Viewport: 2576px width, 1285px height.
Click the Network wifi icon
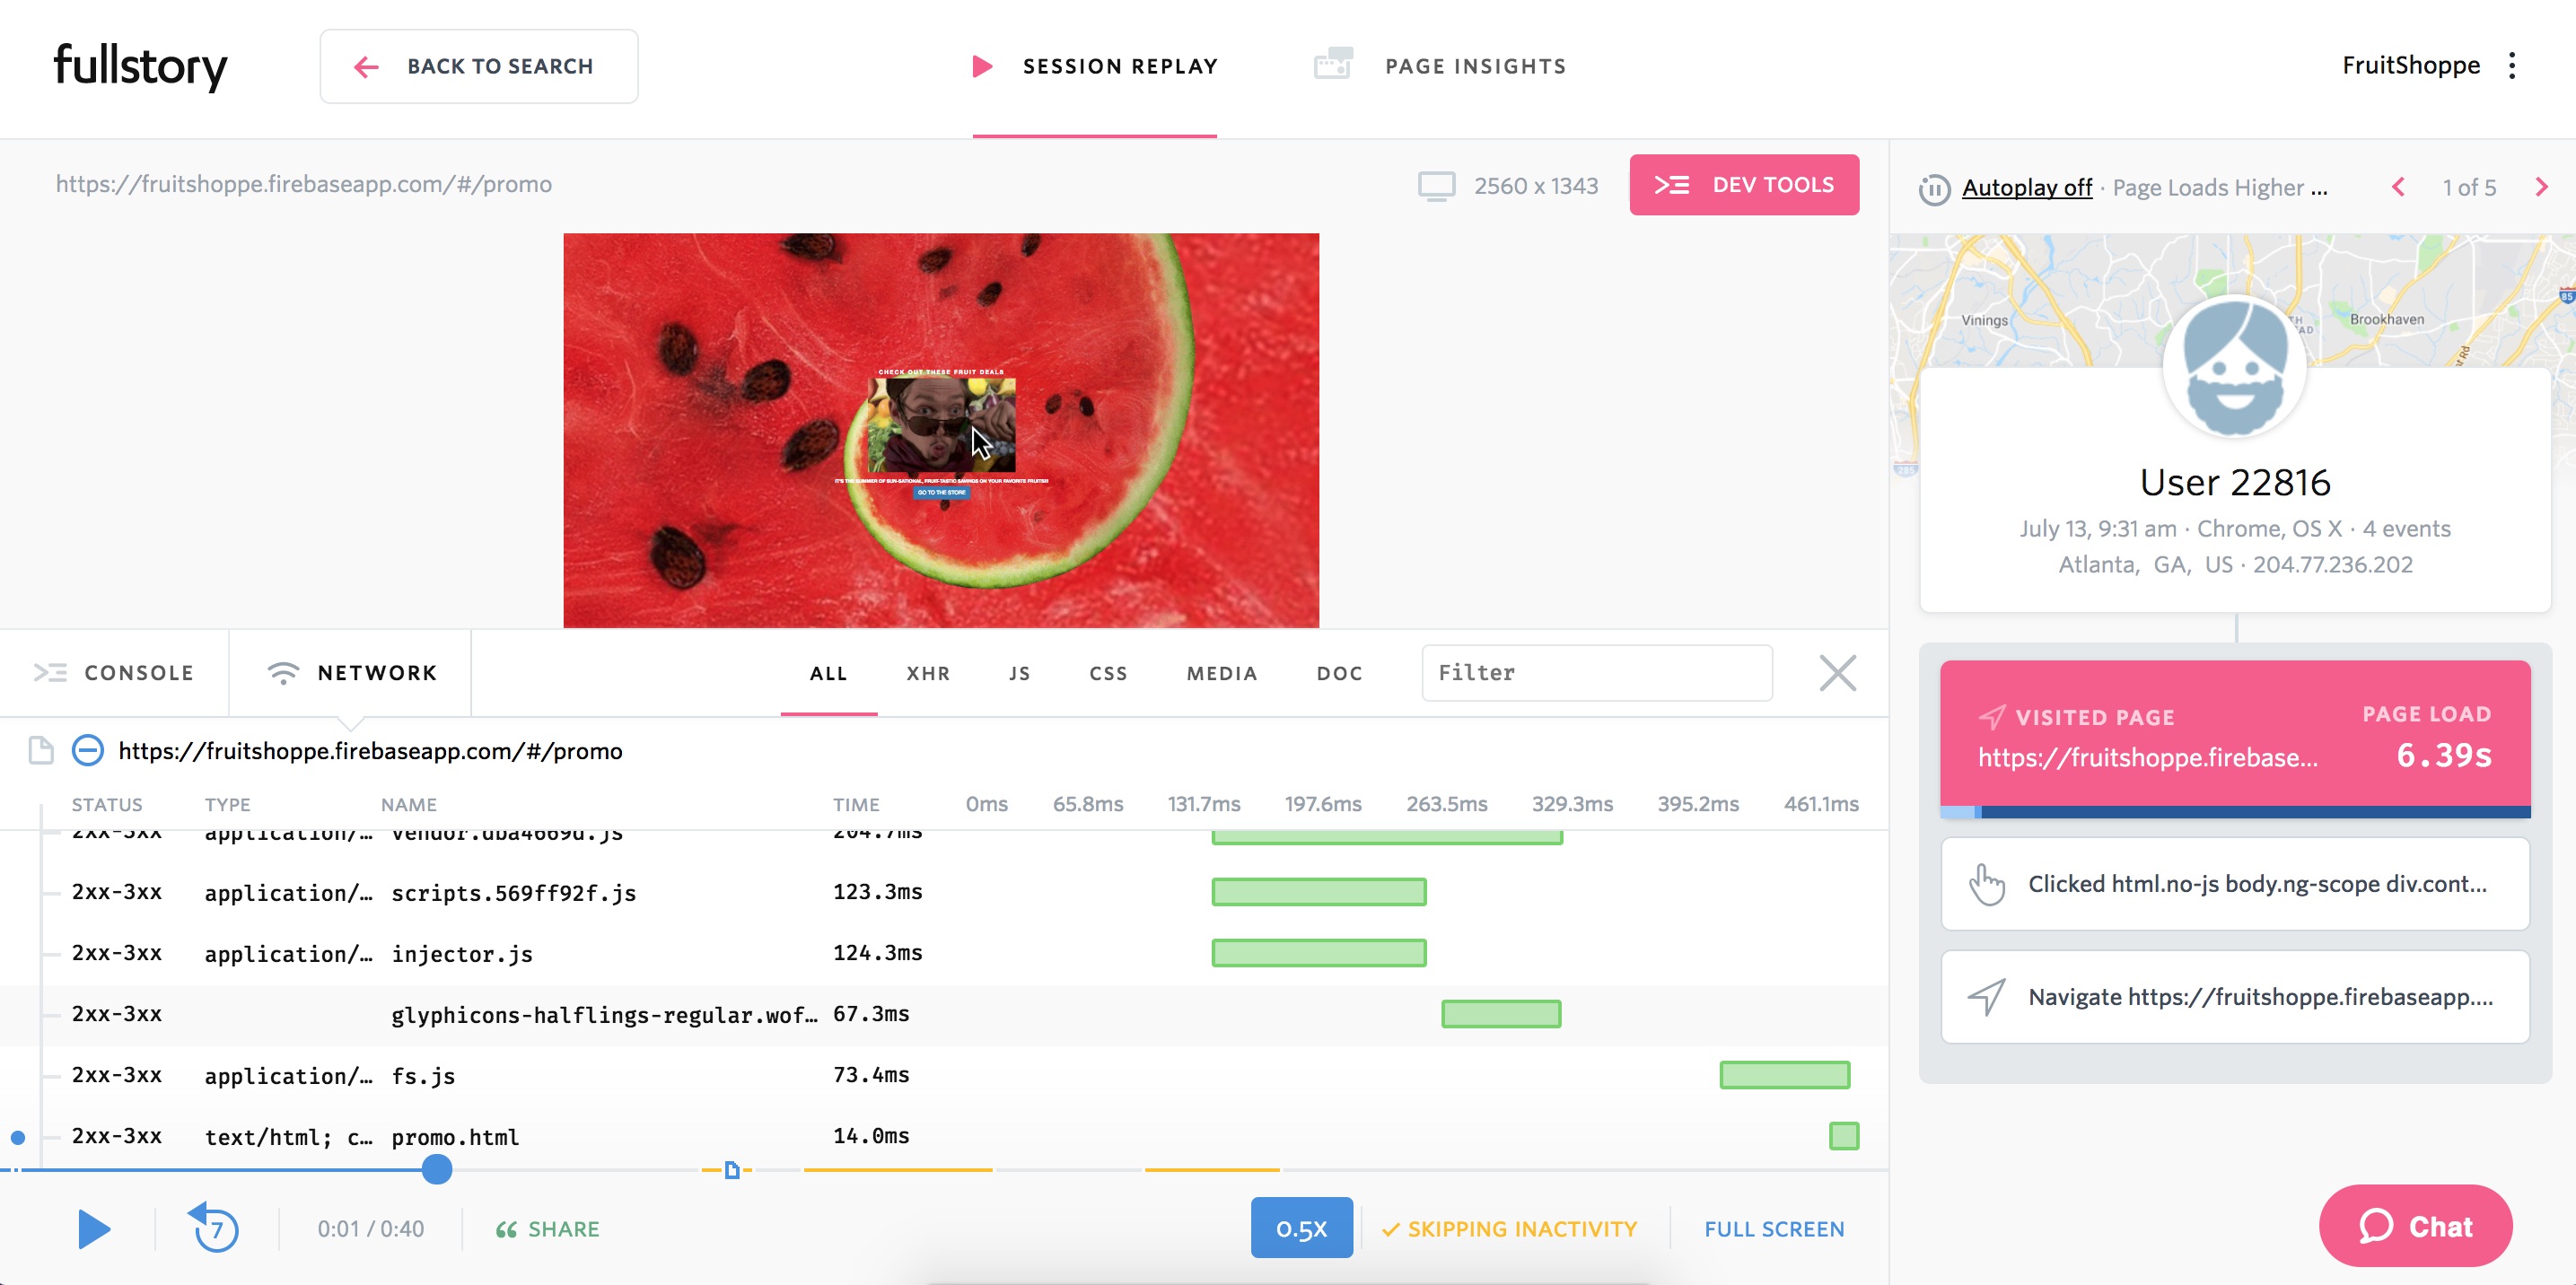point(284,673)
